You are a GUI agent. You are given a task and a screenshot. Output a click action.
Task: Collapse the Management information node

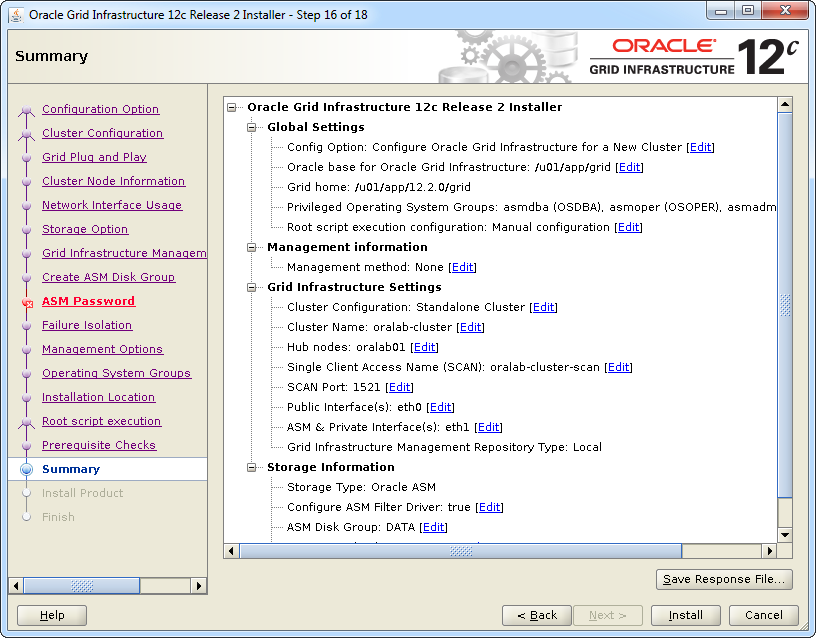(252, 247)
